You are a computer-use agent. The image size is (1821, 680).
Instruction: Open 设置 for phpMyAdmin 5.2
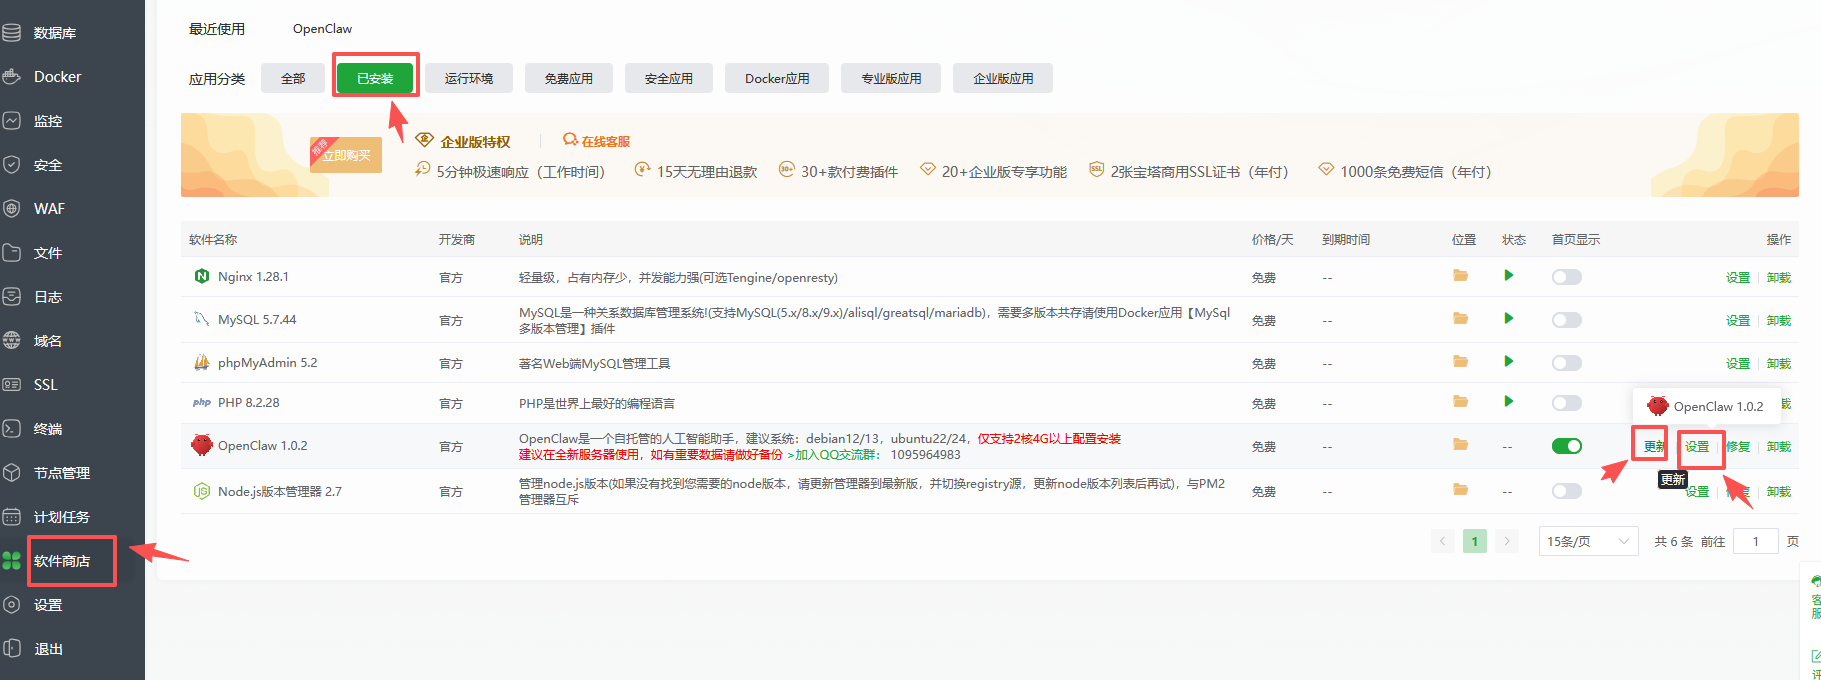click(1738, 363)
